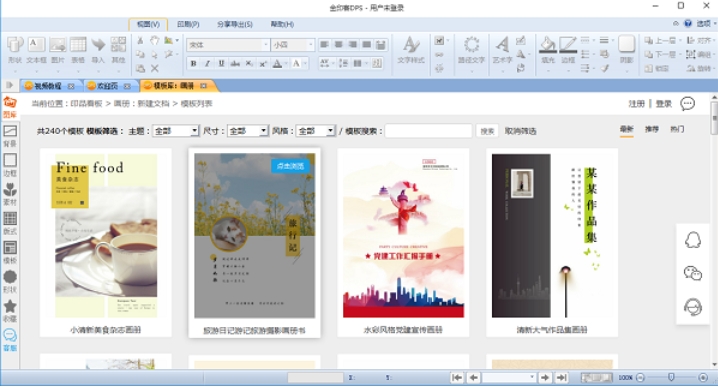Open the 素材 materials sidebar icon
Viewport: 718px width, 387px height.
pyautogui.click(x=10, y=194)
